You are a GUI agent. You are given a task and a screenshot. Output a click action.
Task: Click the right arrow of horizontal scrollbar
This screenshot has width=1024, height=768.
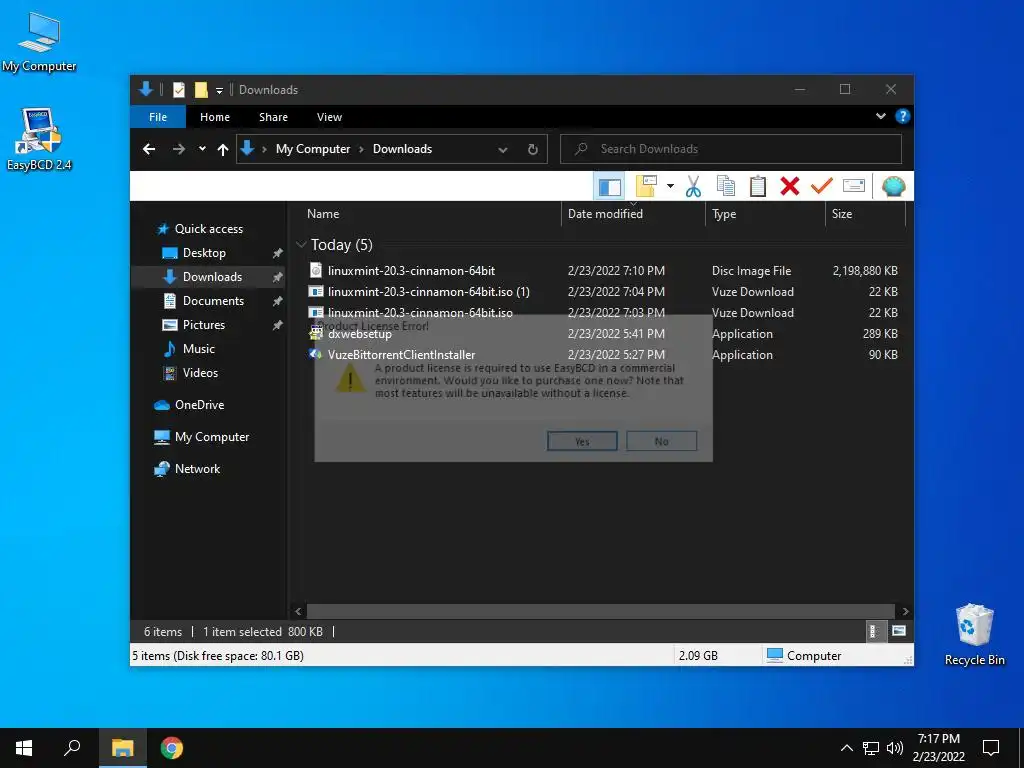click(x=905, y=611)
